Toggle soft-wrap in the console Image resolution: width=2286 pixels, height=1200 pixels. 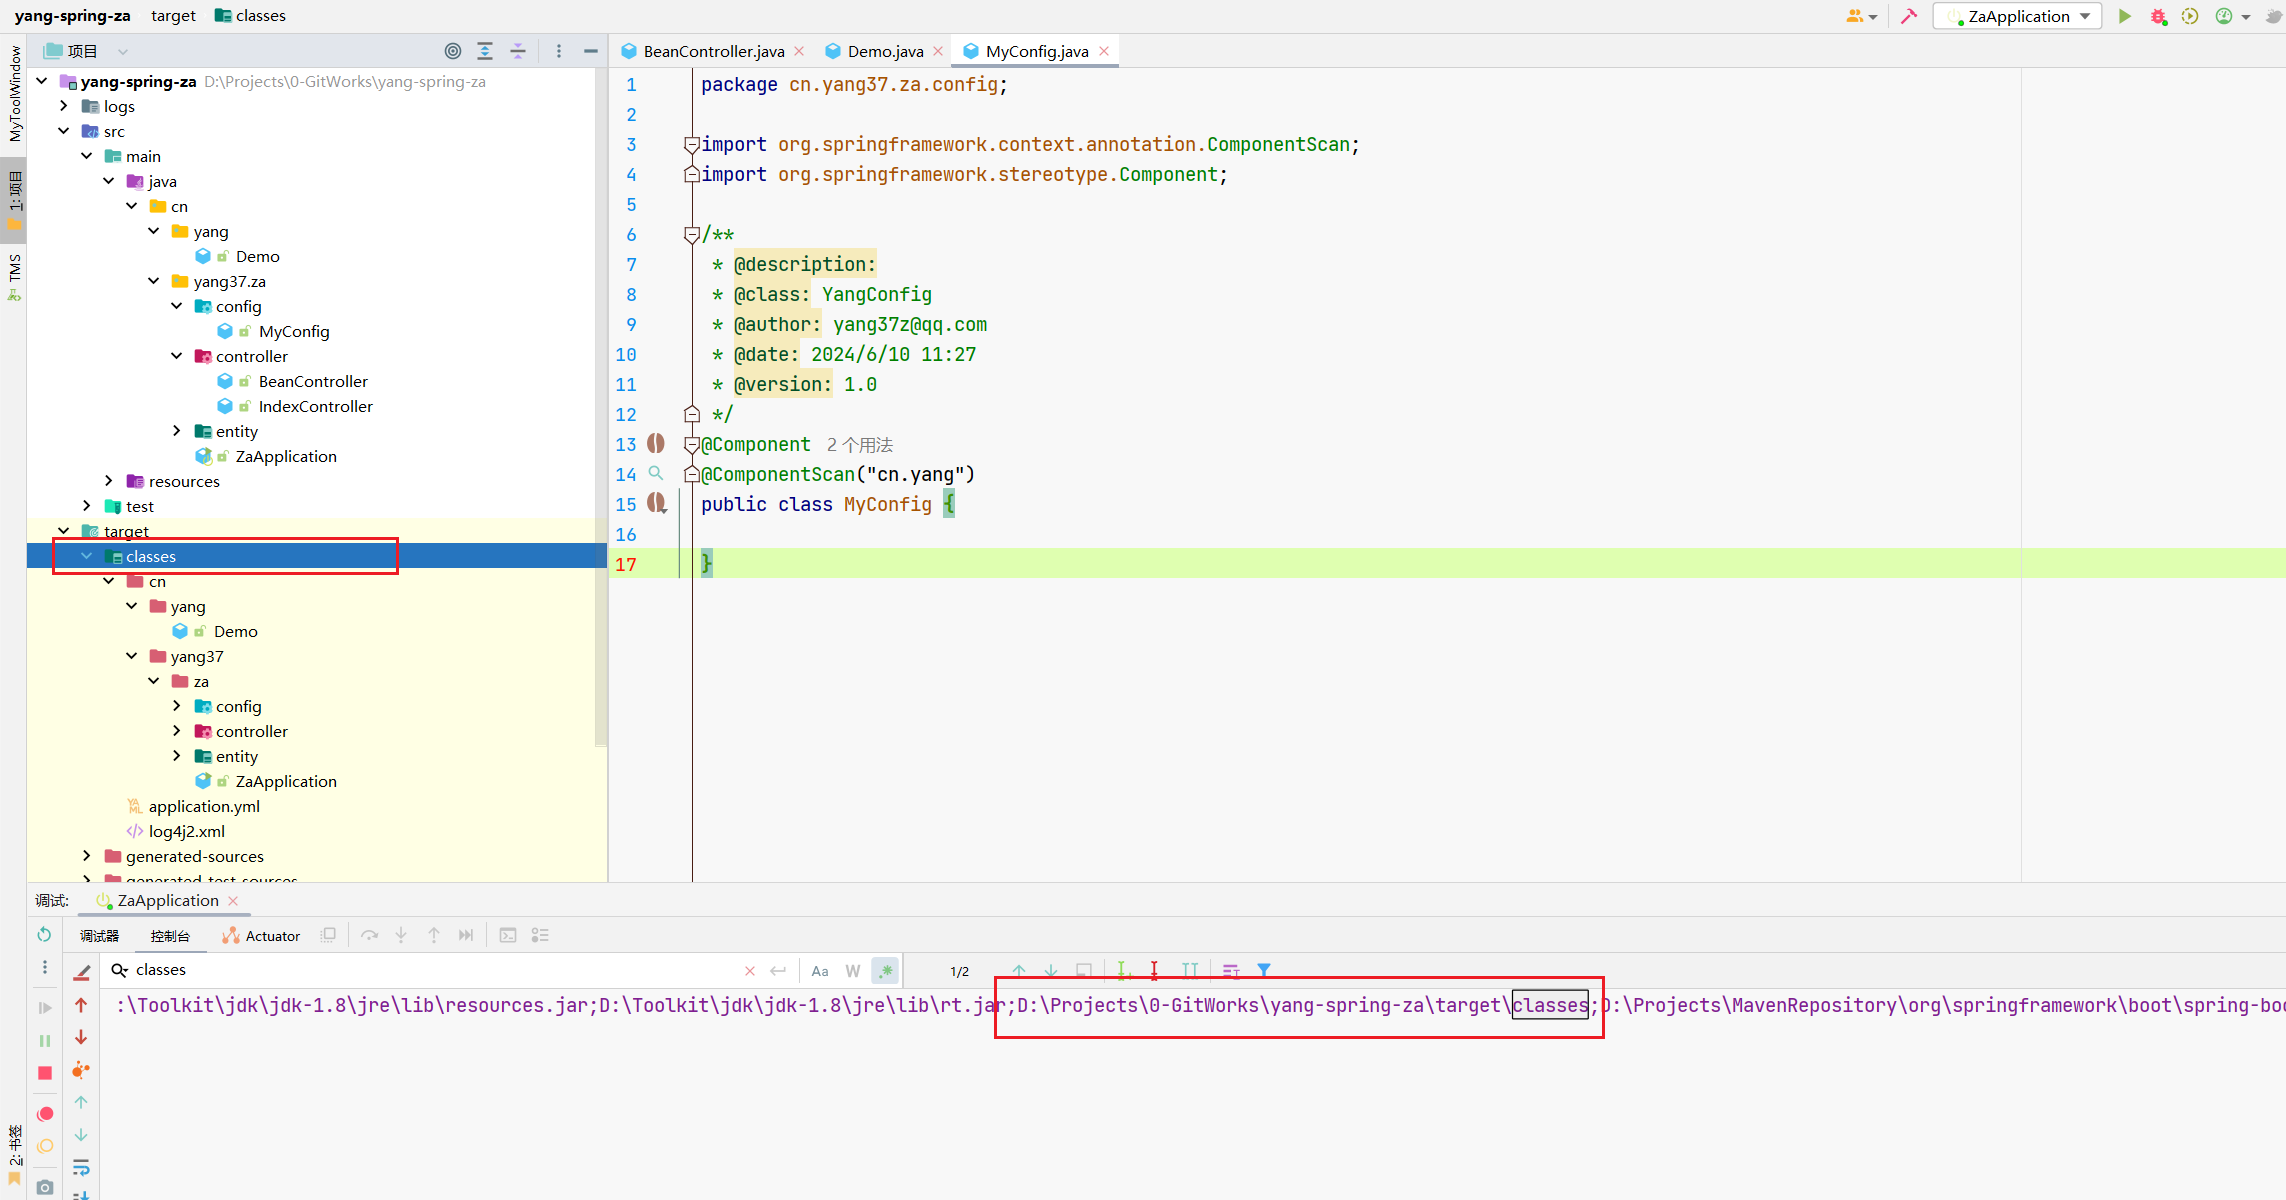point(82,1167)
